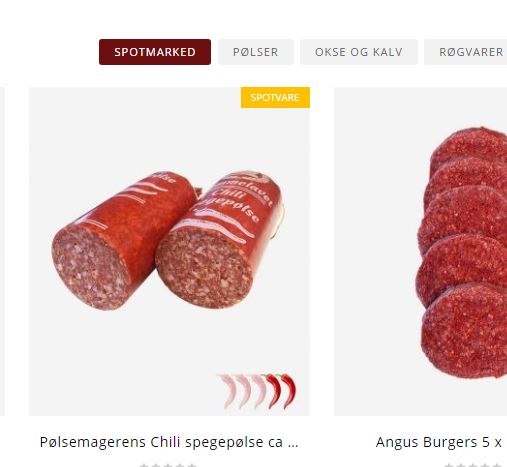Click the last red chili heat icon
Screen dimensions: 507x467
(288, 391)
